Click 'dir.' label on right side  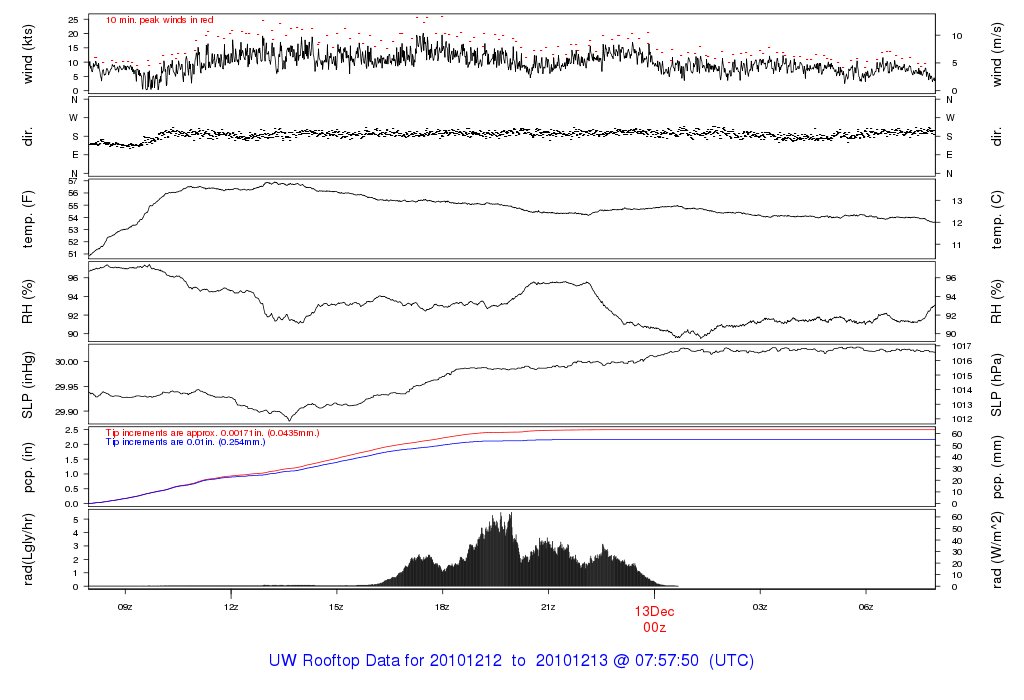[x=997, y=137]
